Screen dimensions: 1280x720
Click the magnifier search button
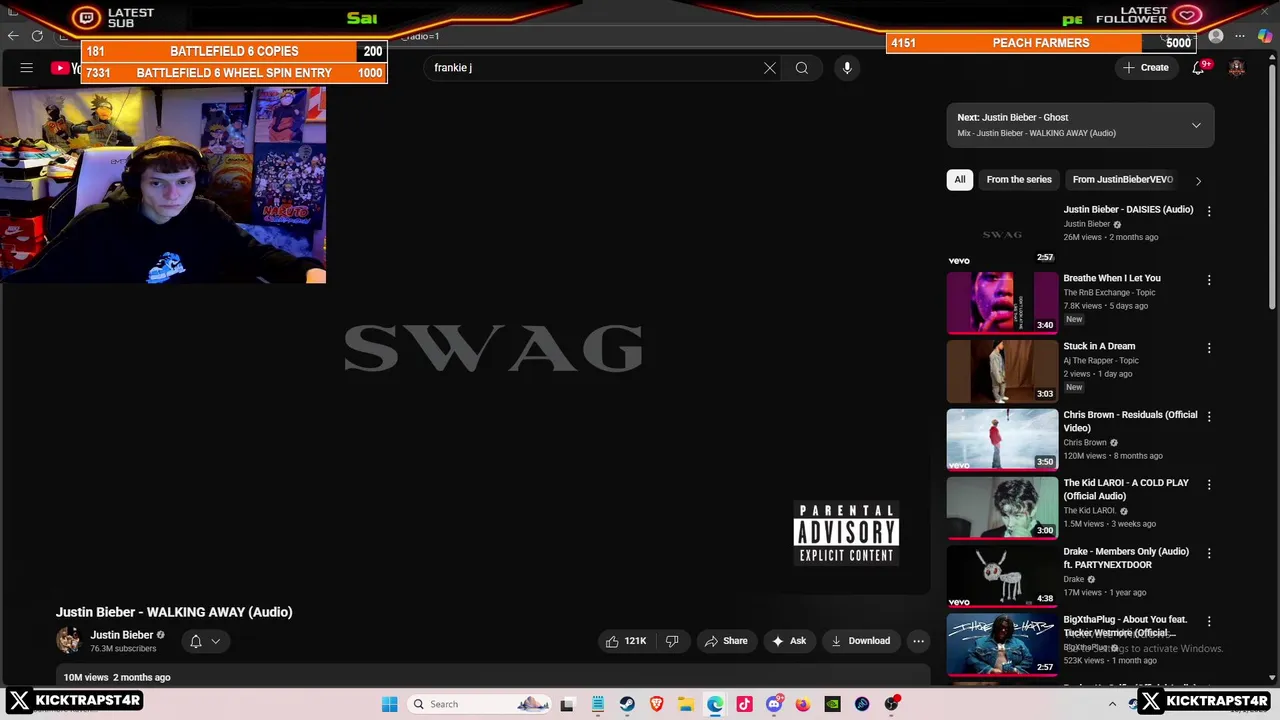pyautogui.click(x=802, y=68)
